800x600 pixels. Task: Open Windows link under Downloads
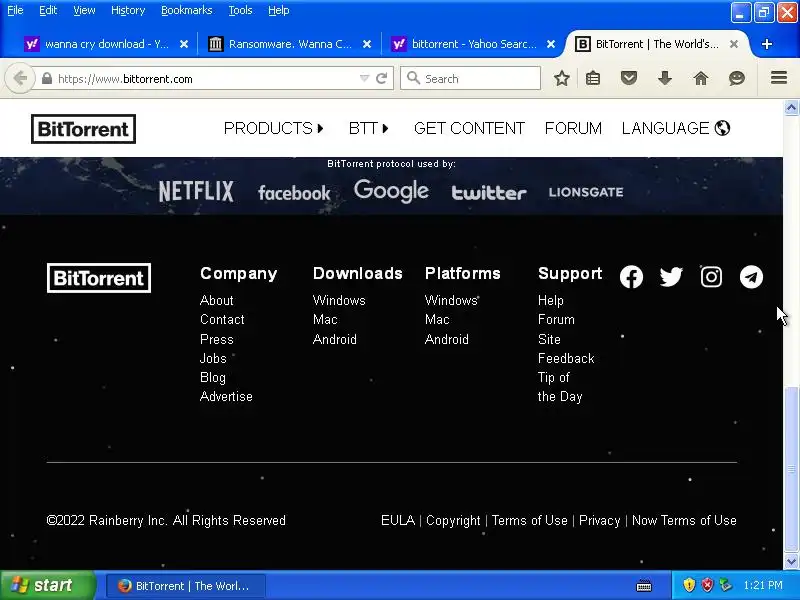point(339,300)
